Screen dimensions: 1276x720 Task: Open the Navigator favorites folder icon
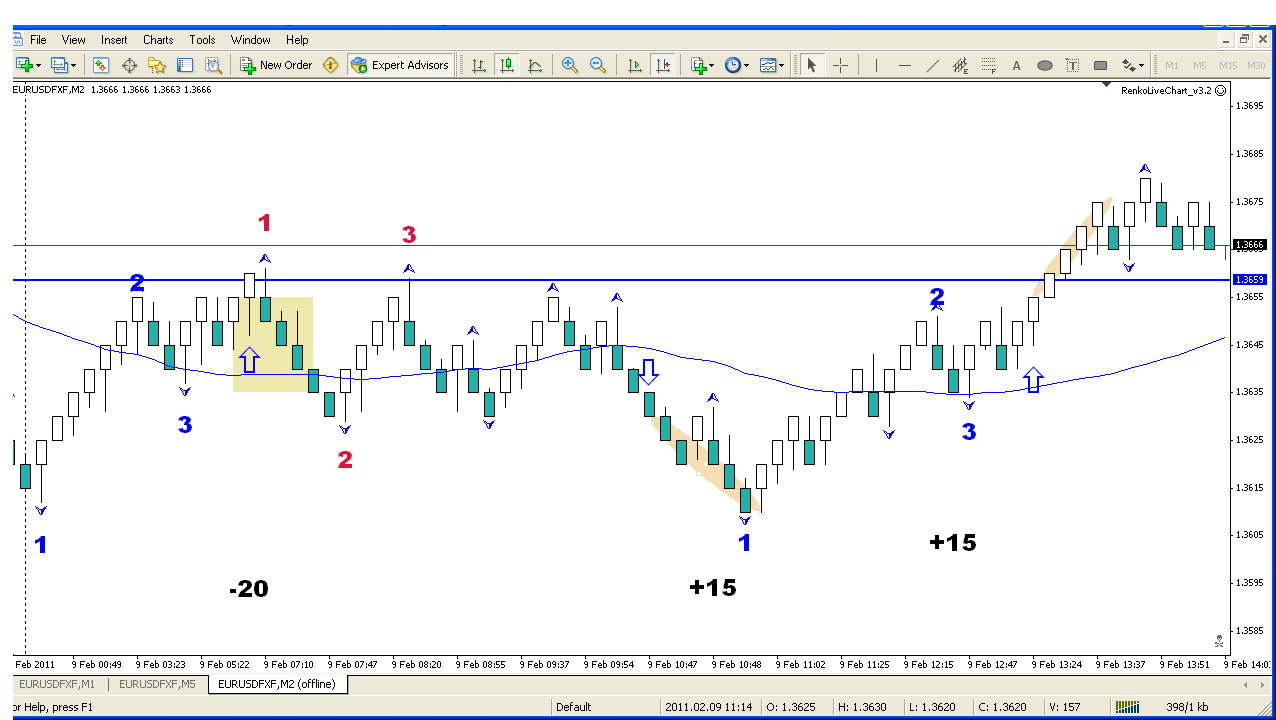[x=157, y=65]
